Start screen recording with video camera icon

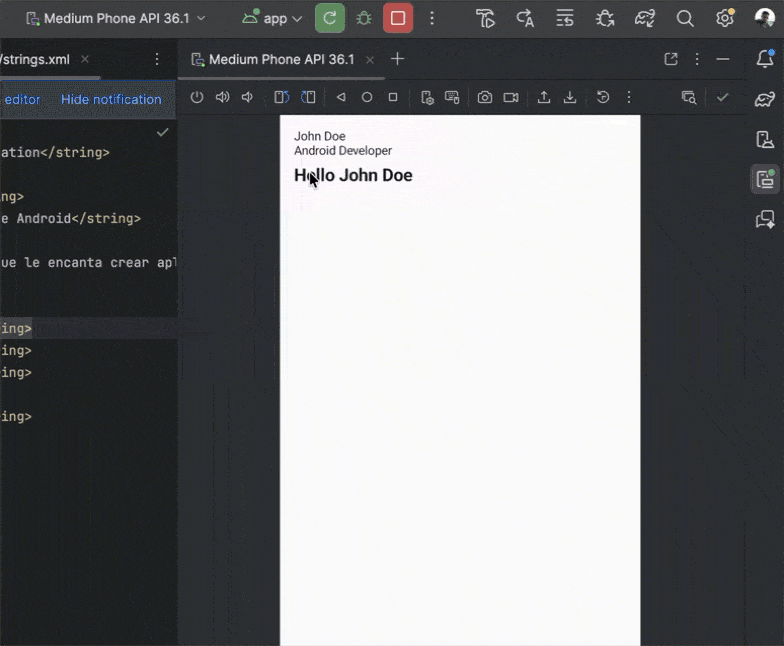[511, 98]
